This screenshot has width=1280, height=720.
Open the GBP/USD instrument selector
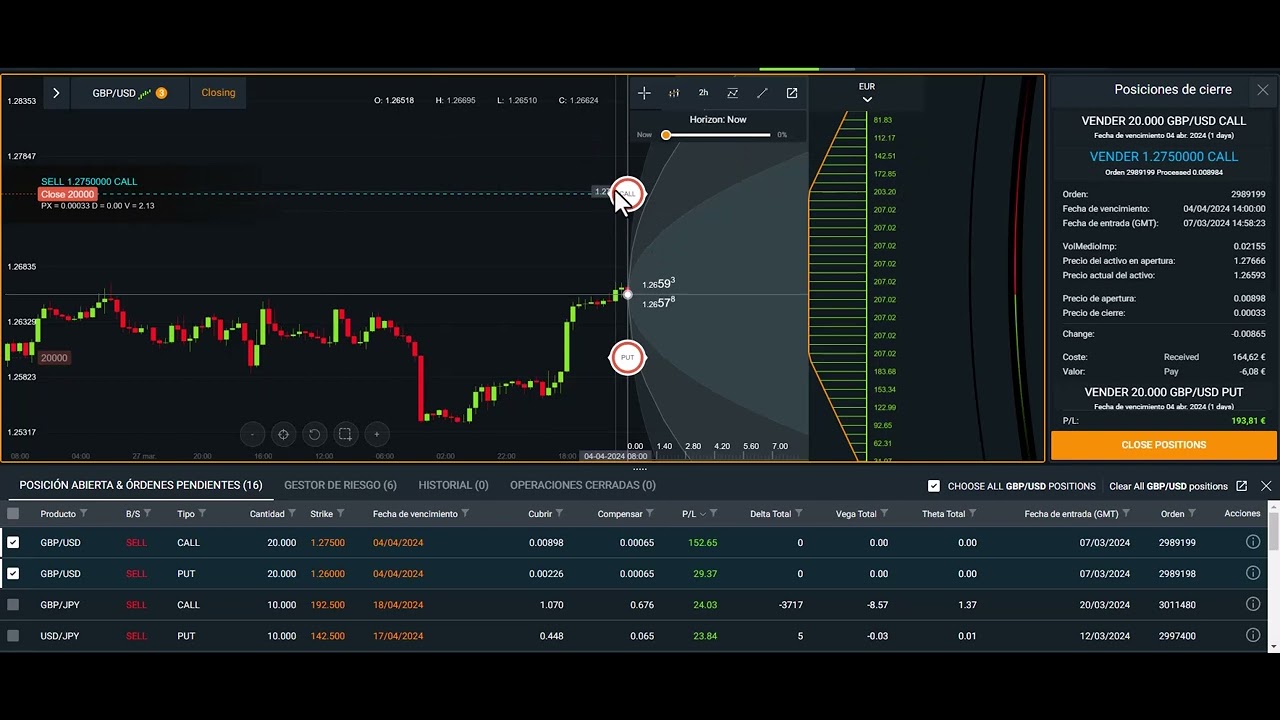coord(129,93)
